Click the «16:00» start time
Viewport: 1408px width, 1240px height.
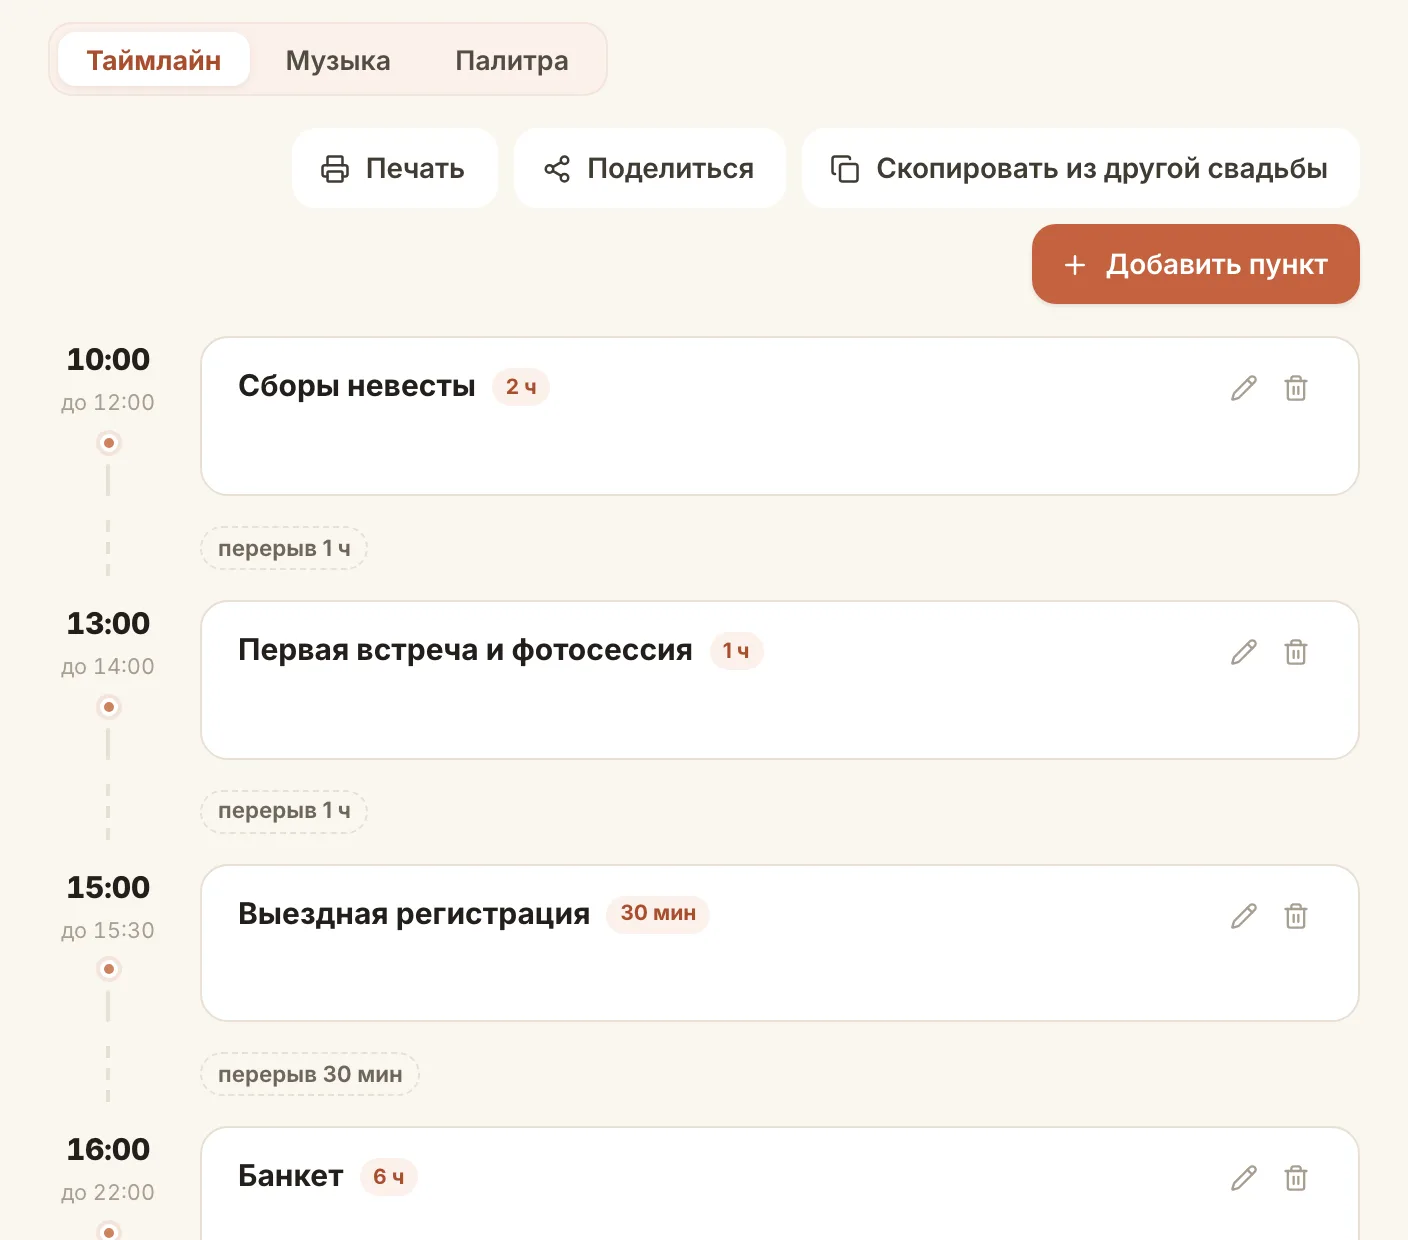click(108, 1149)
